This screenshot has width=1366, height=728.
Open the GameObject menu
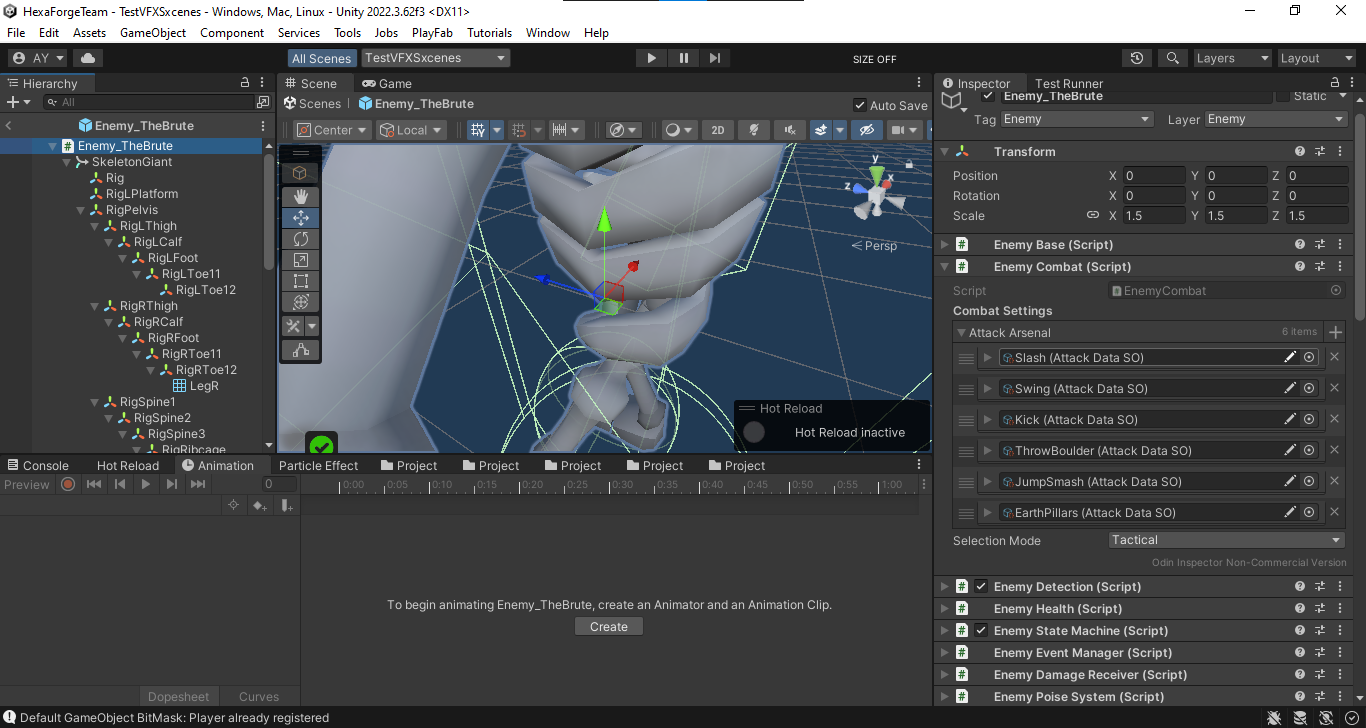point(153,33)
